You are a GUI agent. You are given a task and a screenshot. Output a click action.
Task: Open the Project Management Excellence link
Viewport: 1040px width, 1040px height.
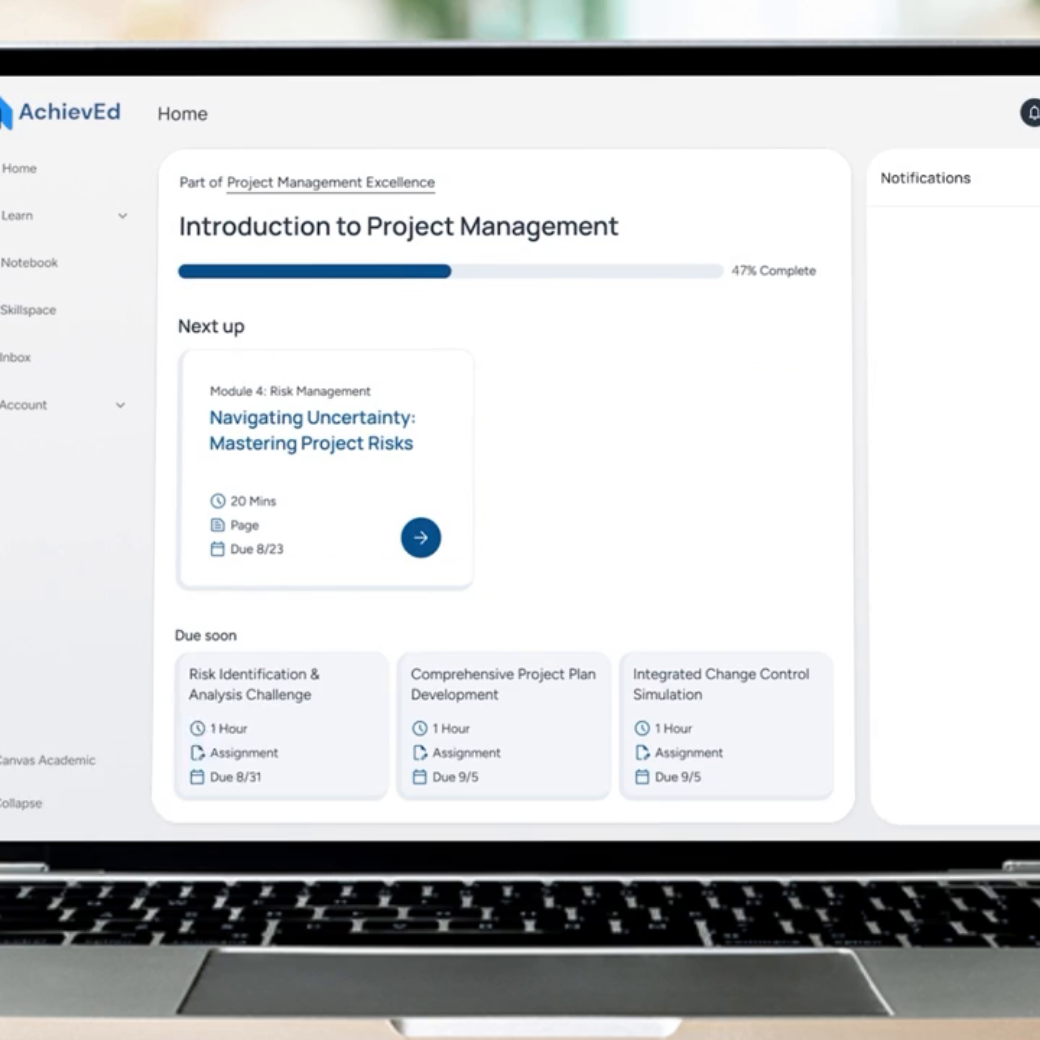click(x=330, y=182)
